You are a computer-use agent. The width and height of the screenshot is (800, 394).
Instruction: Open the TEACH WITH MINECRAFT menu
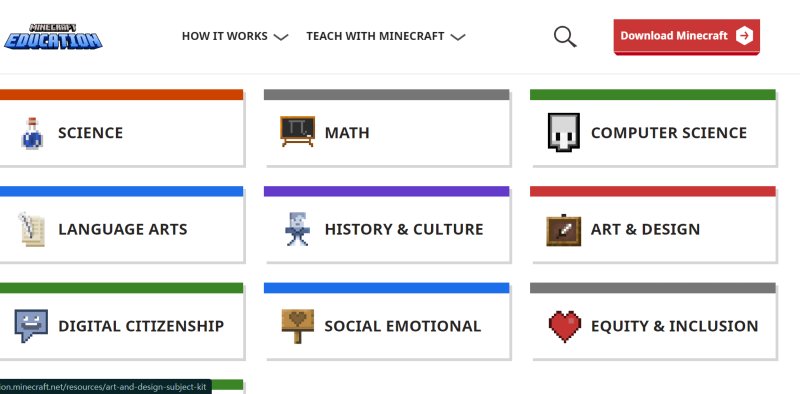tap(375, 36)
